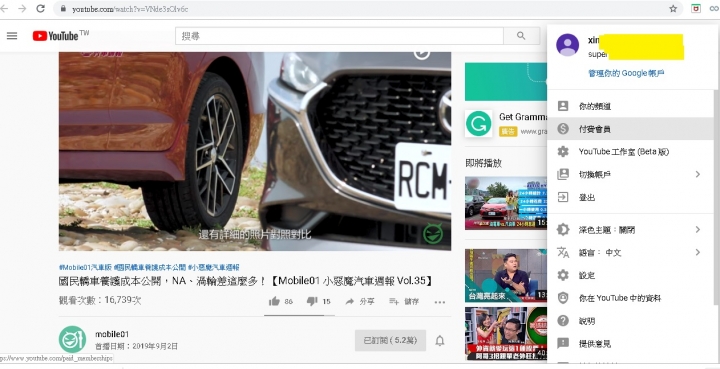The image size is (720, 369).
Task: Open 你在 YouTube 中的資料
Action: point(631,298)
